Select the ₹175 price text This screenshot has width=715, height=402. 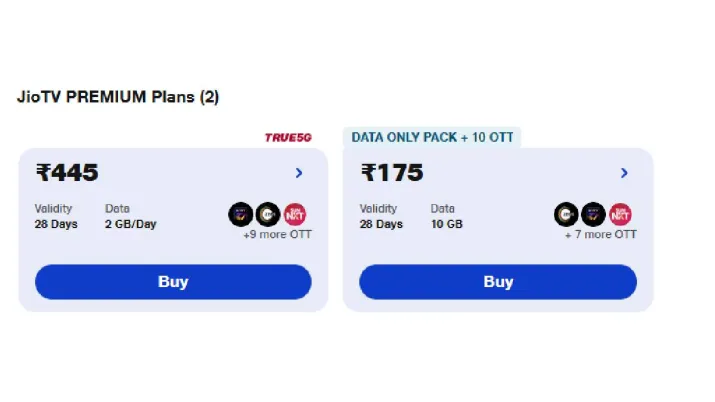(x=392, y=173)
